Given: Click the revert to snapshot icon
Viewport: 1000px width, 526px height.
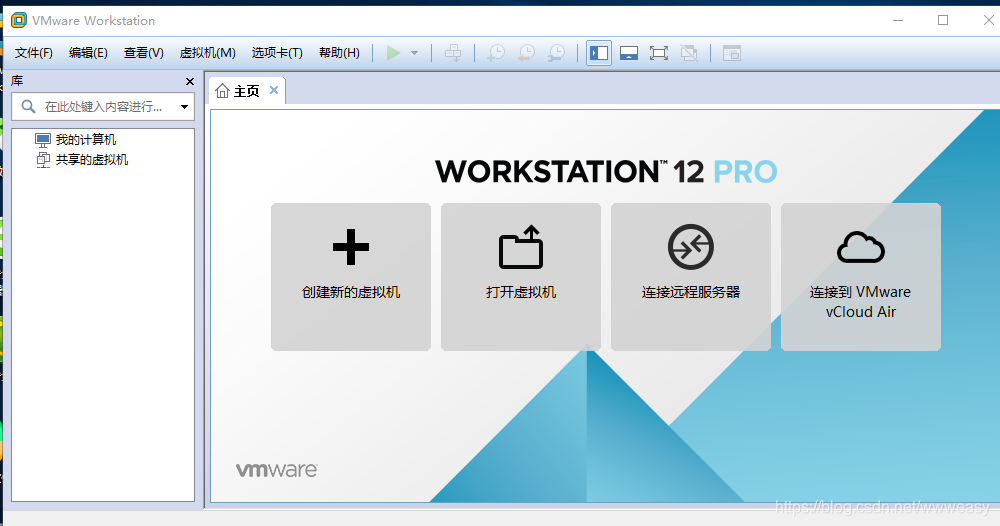Looking at the screenshot, I should (x=526, y=53).
